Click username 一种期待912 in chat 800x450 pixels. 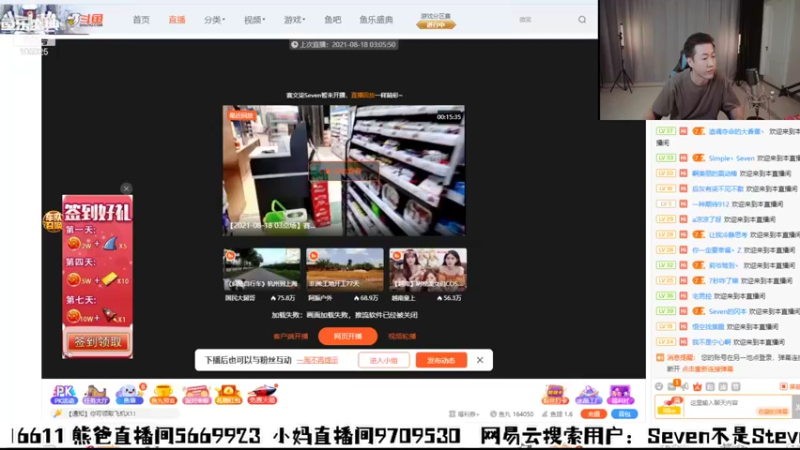click(711, 204)
